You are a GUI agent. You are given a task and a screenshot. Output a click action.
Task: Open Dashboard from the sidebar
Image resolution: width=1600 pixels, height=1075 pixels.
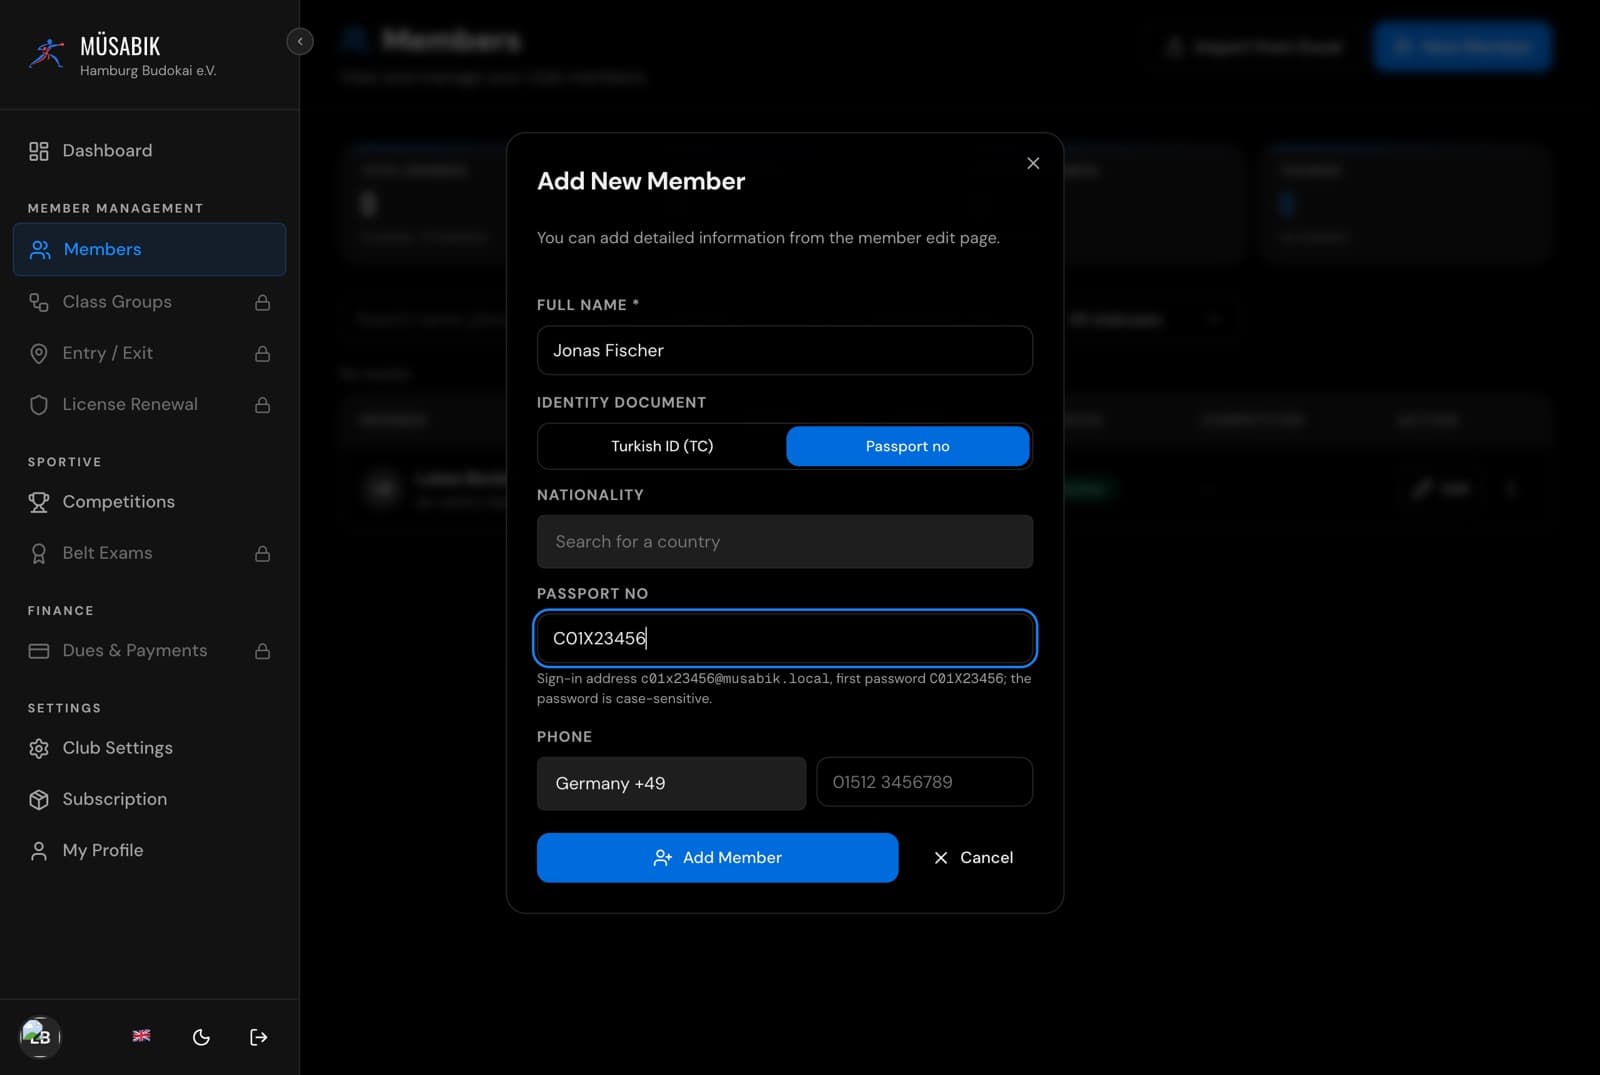pos(149,150)
